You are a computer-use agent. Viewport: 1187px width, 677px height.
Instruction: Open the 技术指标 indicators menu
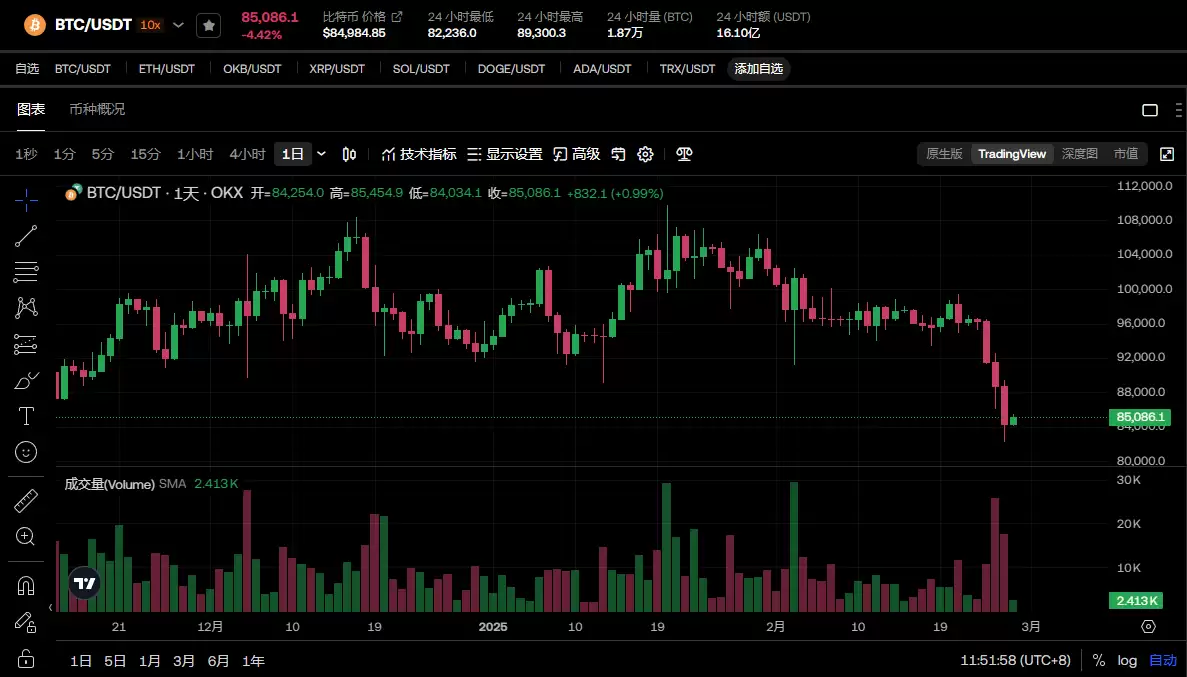pos(419,154)
